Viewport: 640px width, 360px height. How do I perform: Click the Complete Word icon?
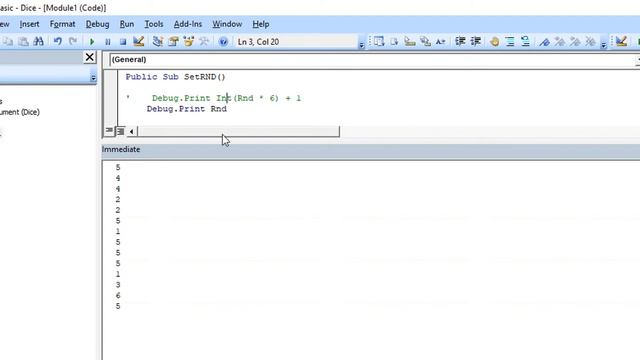click(440, 42)
